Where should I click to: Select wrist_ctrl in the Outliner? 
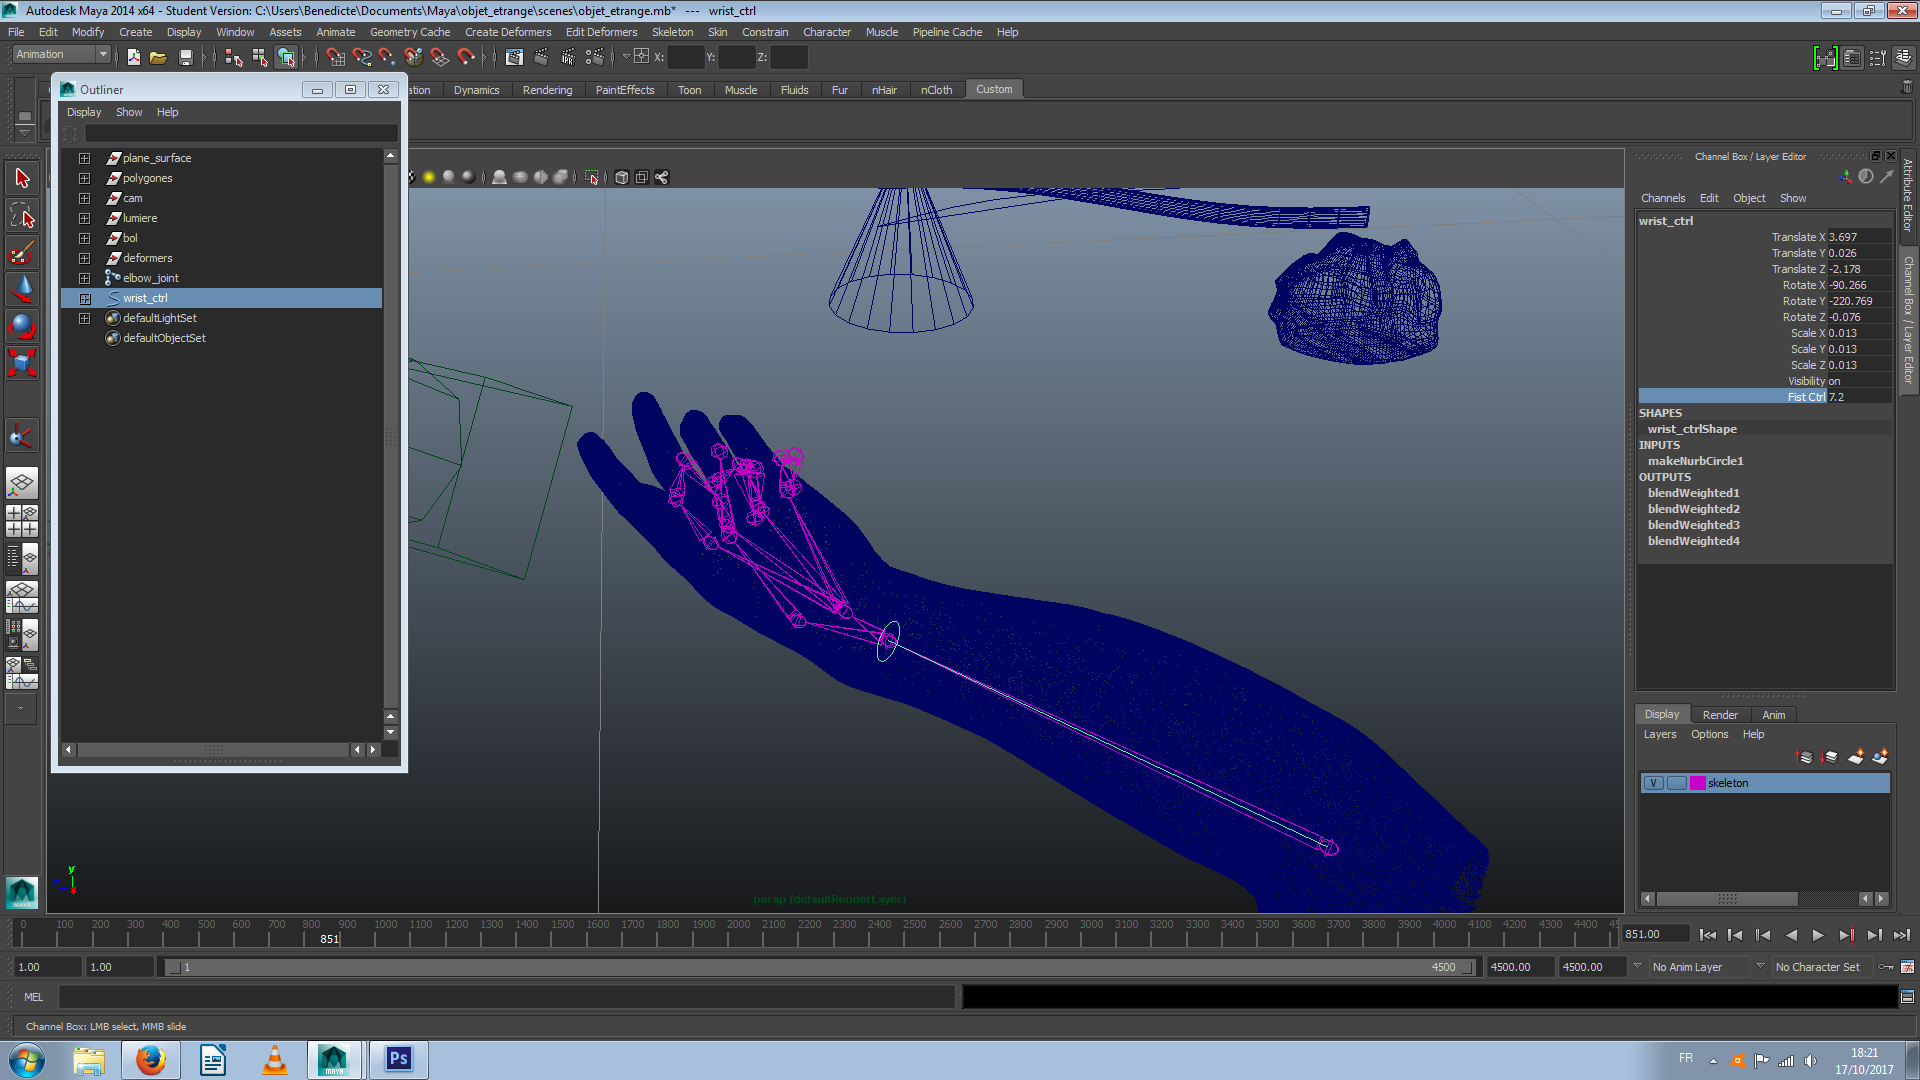(145, 297)
